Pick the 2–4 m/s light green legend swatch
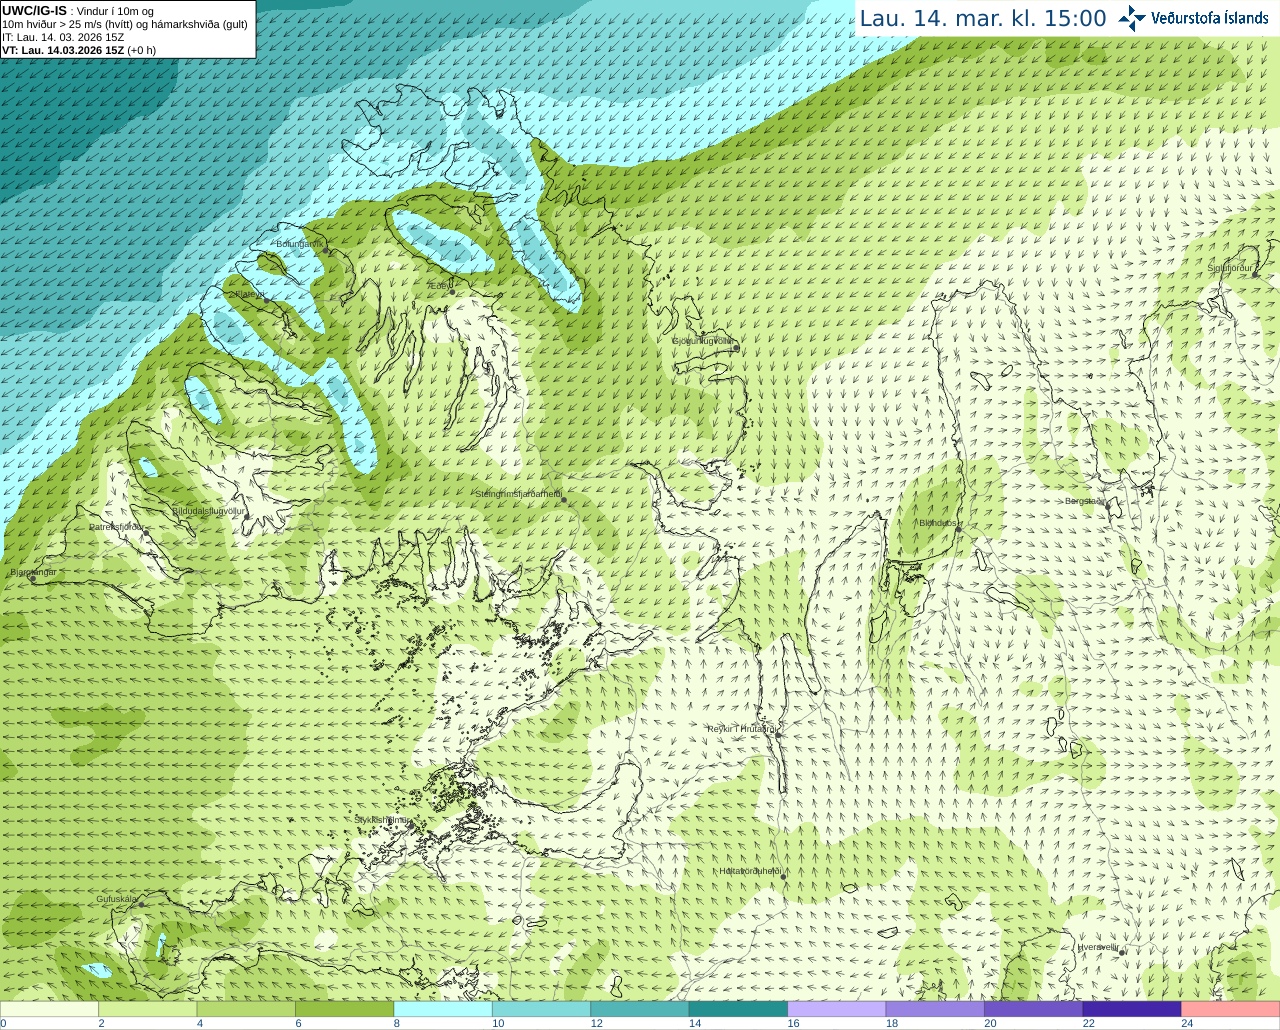 147,1009
